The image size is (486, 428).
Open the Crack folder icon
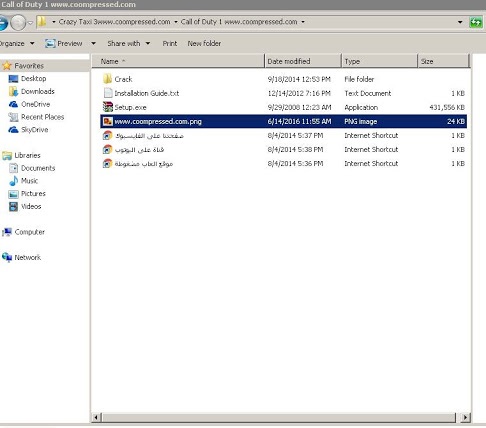[x=107, y=79]
